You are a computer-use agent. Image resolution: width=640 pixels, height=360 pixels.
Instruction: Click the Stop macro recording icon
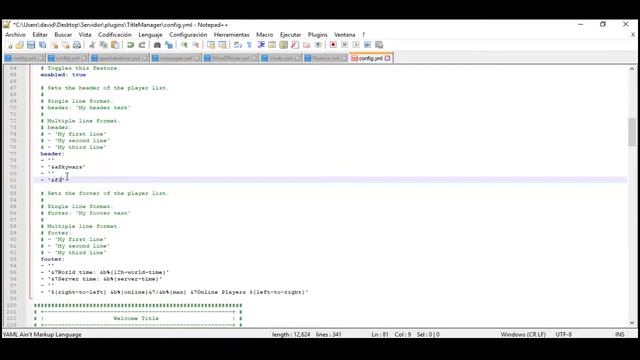(344, 45)
